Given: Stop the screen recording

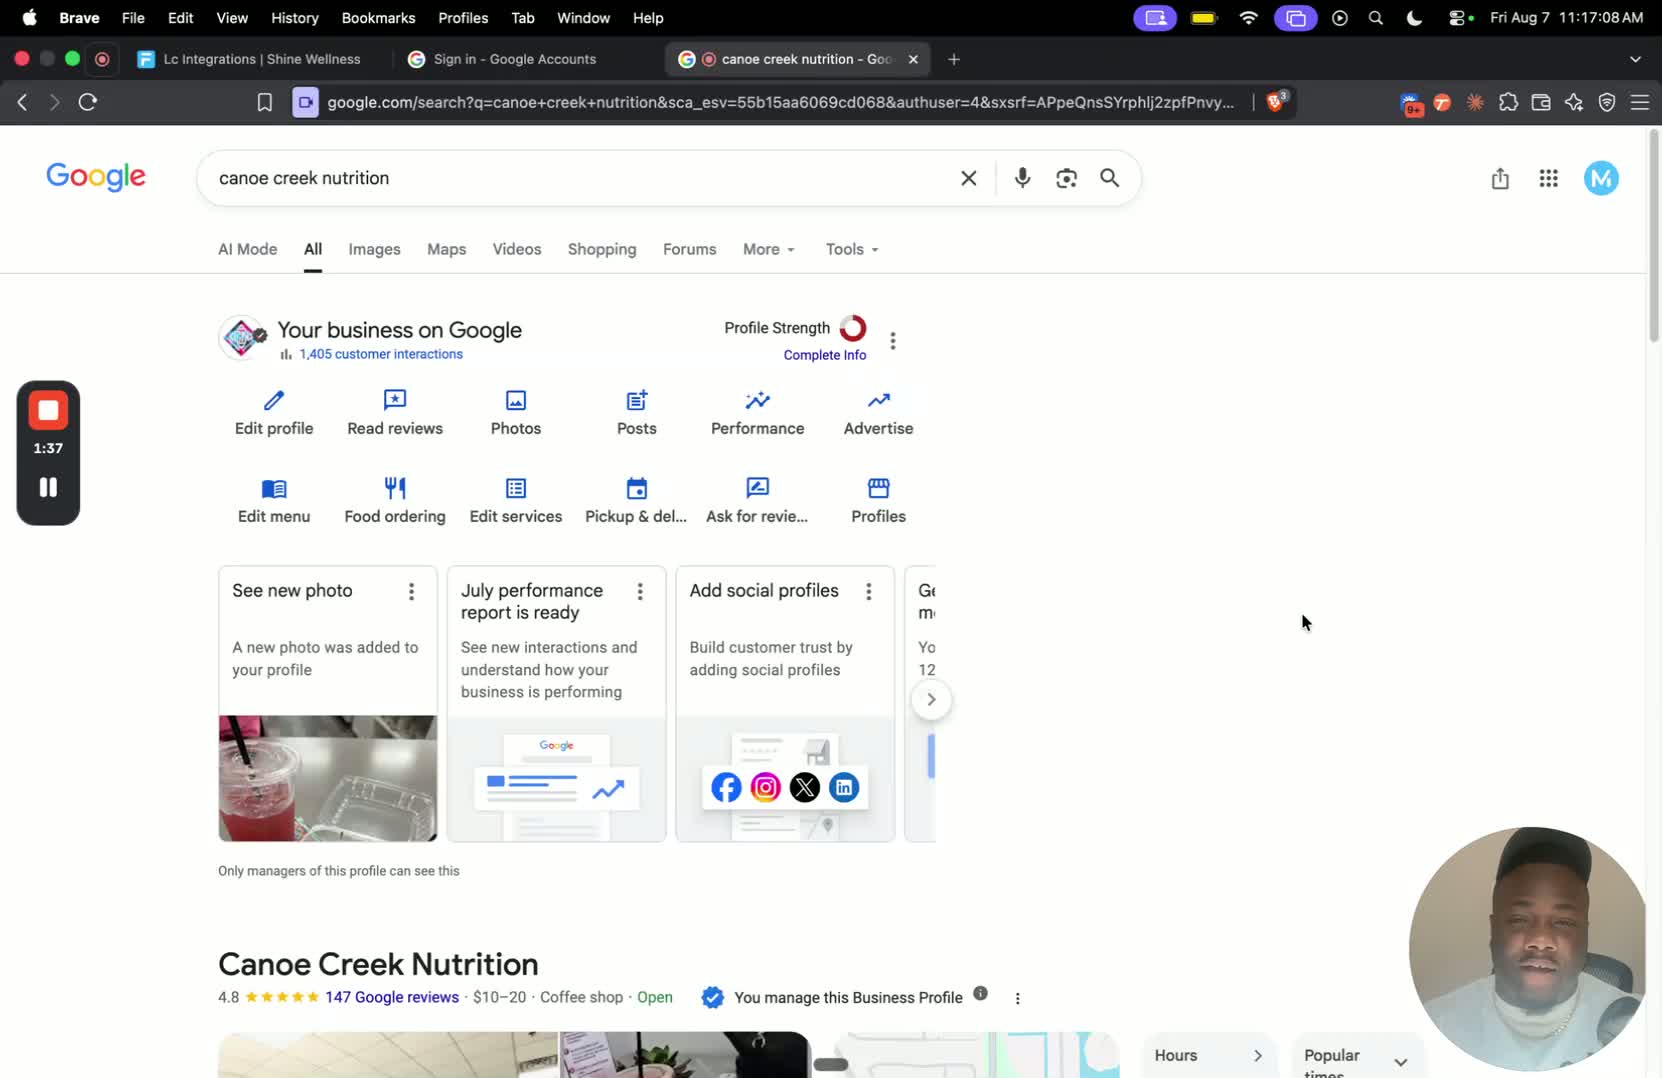Looking at the screenshot, I should pos(48,410).
